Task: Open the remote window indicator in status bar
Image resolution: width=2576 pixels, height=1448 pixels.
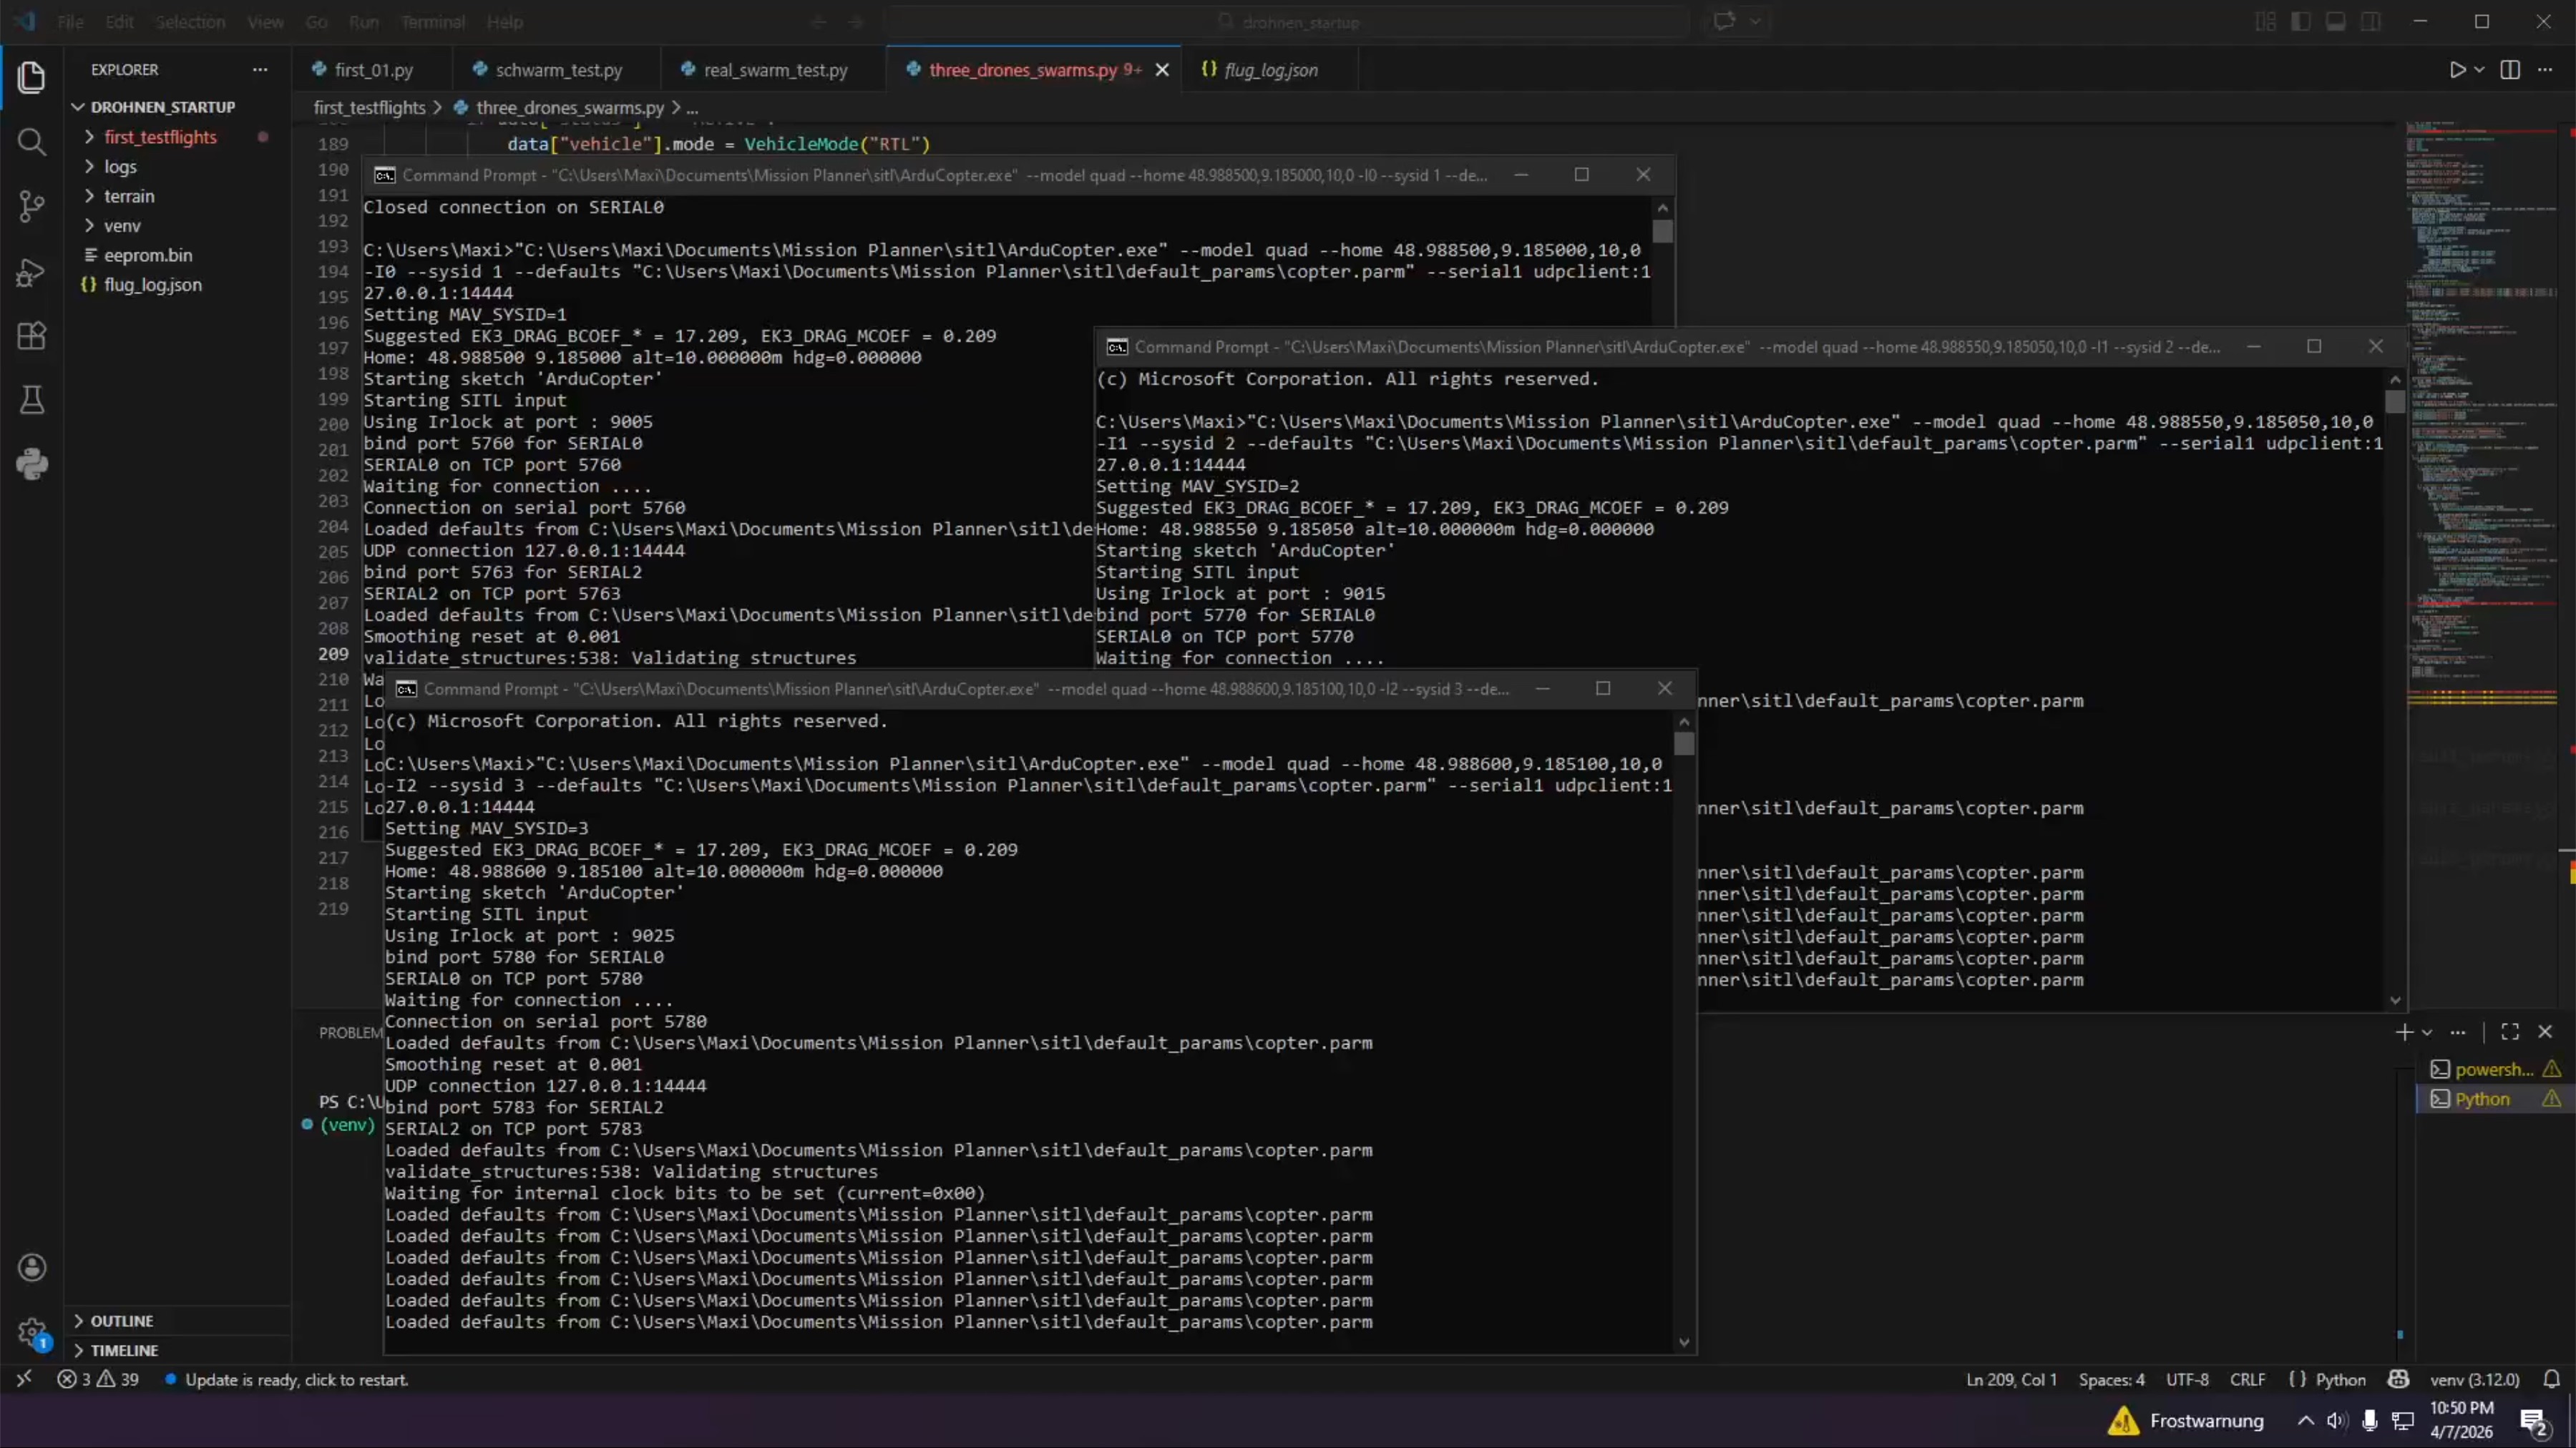Action: pyautogui.click(x=24, y=1379)
